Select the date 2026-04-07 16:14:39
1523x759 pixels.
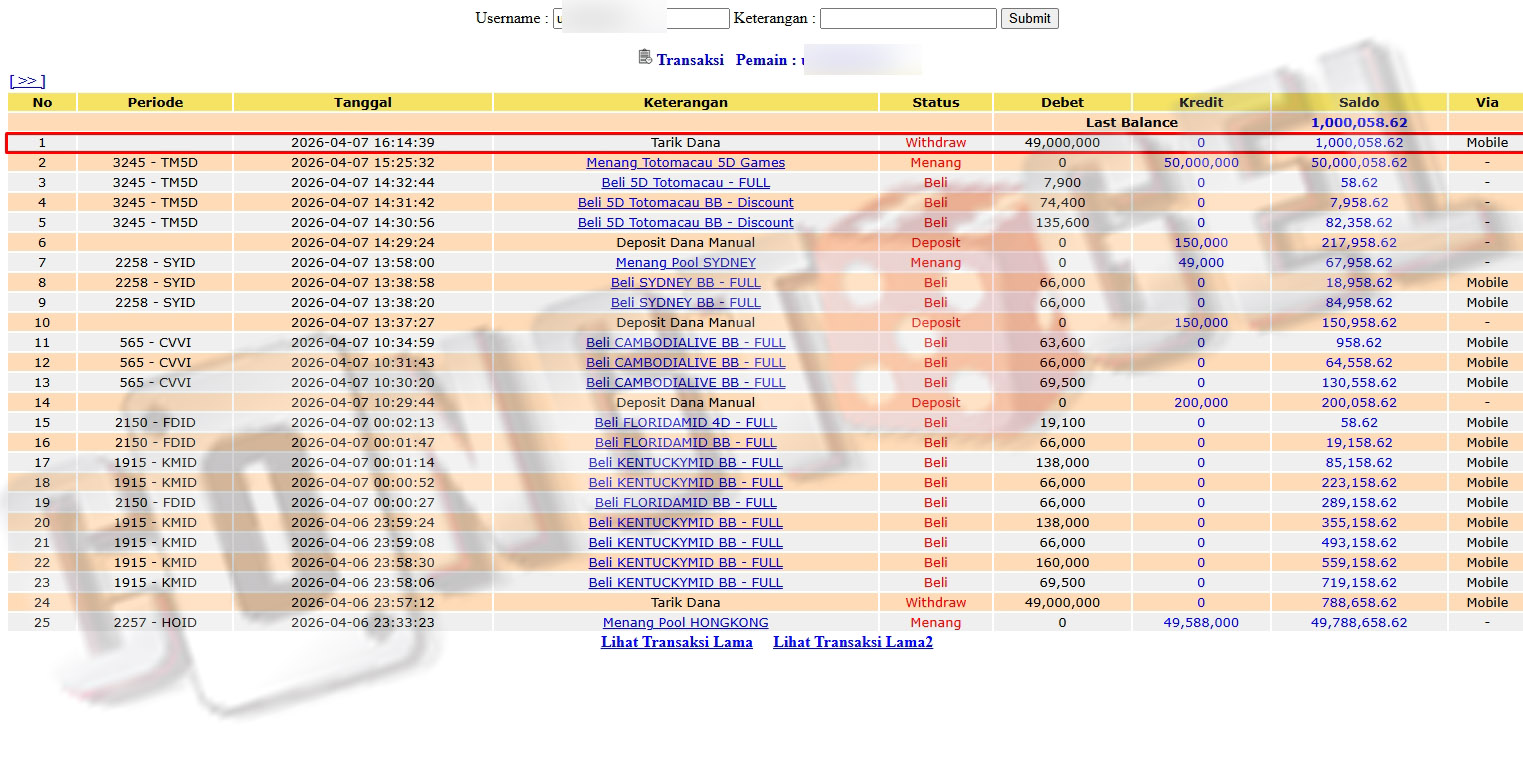(x=363, y=143)
